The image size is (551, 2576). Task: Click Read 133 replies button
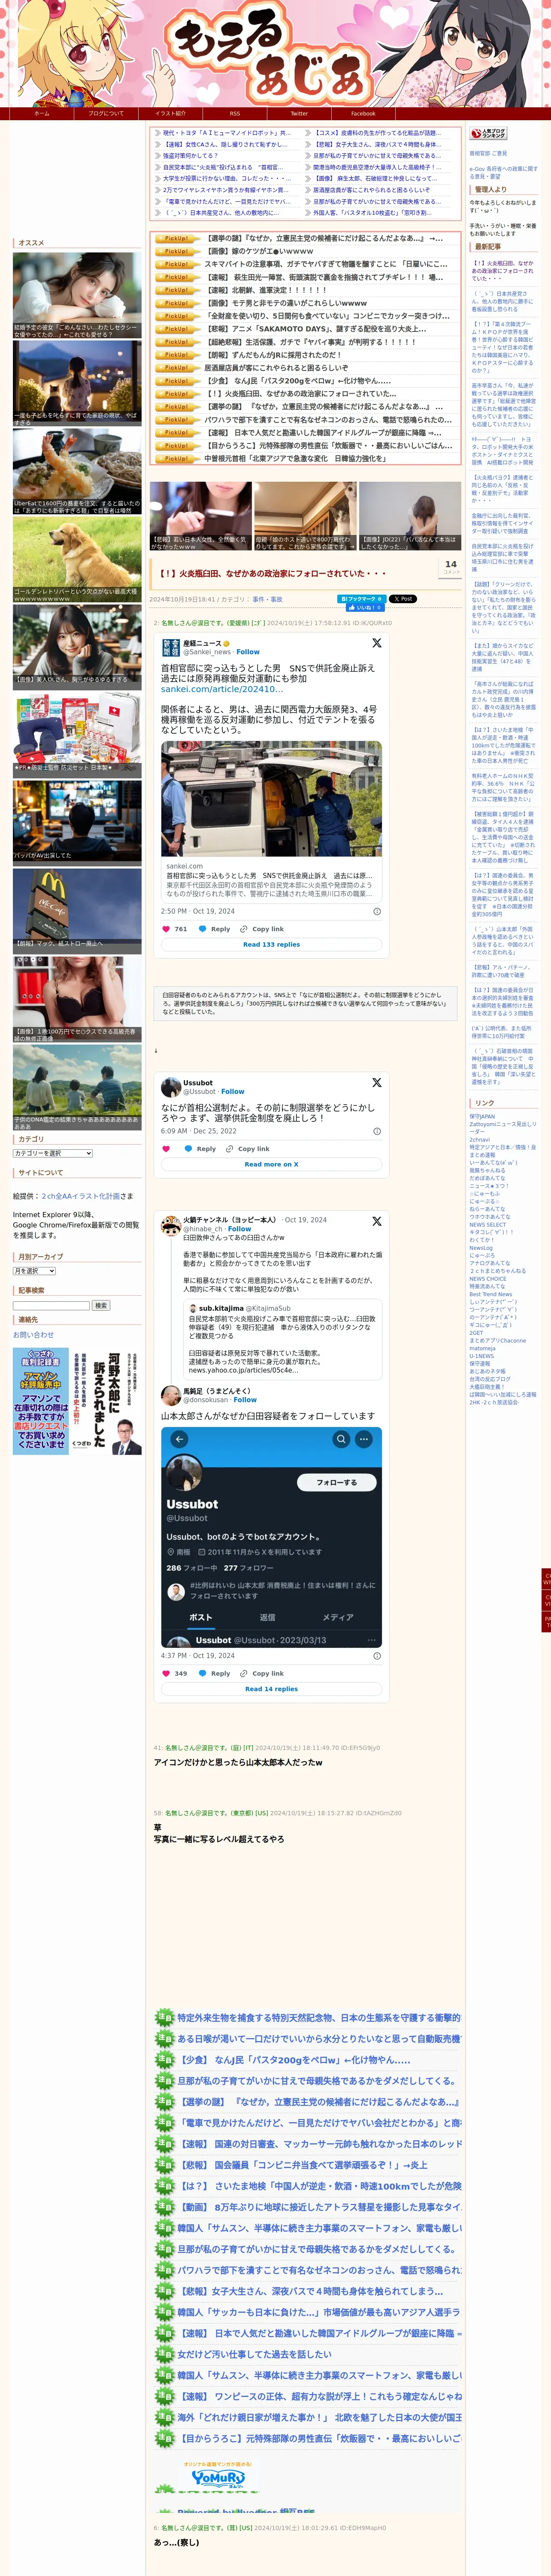271,944
